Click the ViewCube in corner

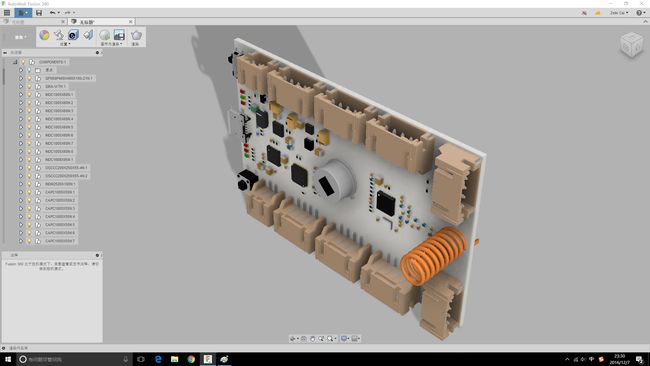click(x=632, y=44)
